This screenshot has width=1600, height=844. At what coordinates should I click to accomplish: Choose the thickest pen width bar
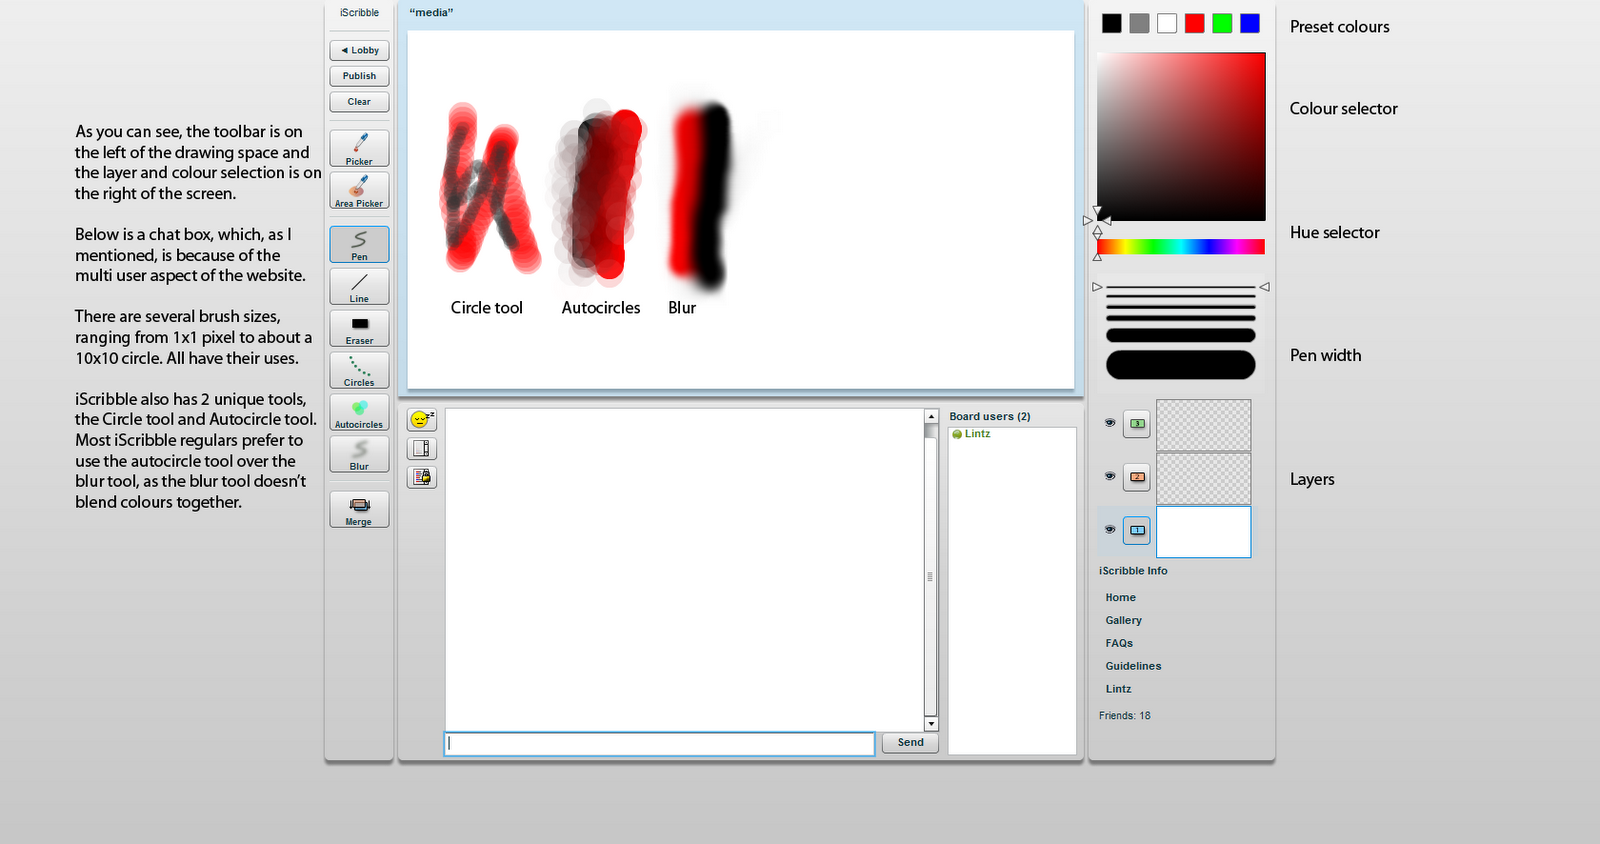[1181, 365]
